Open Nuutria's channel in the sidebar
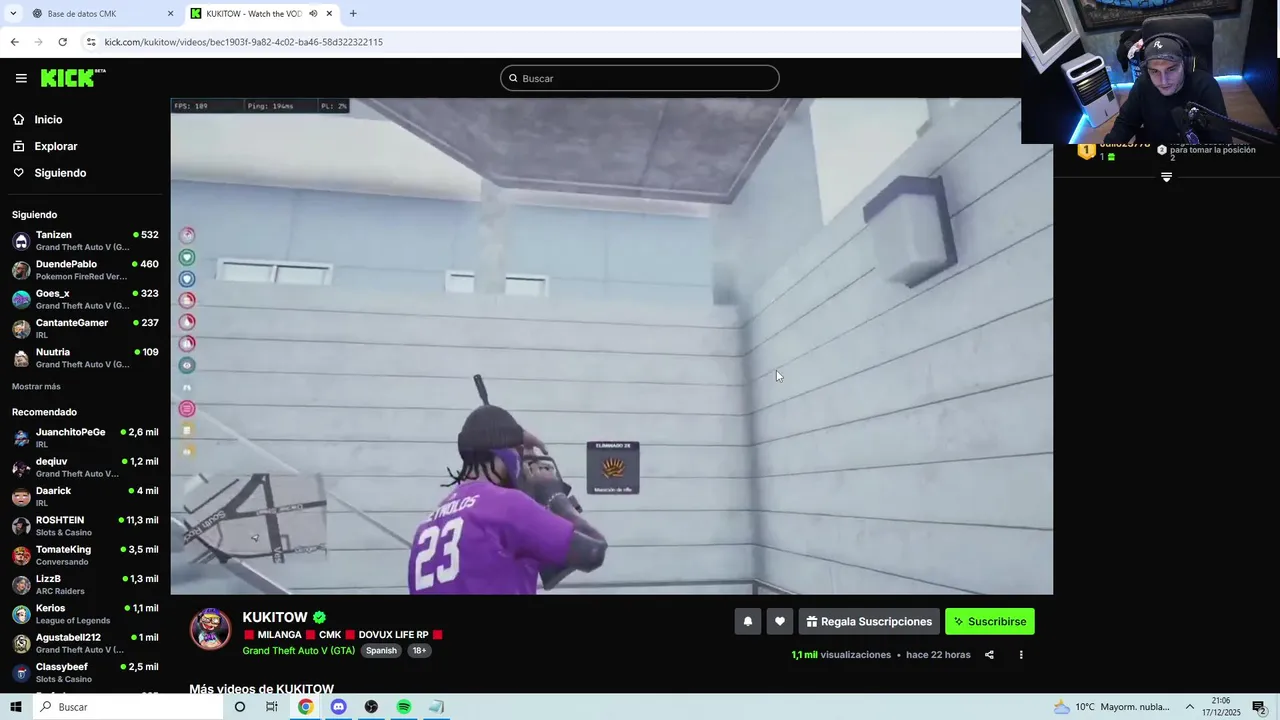Screen dimensions: 1280x720 [x=85, y=358]
